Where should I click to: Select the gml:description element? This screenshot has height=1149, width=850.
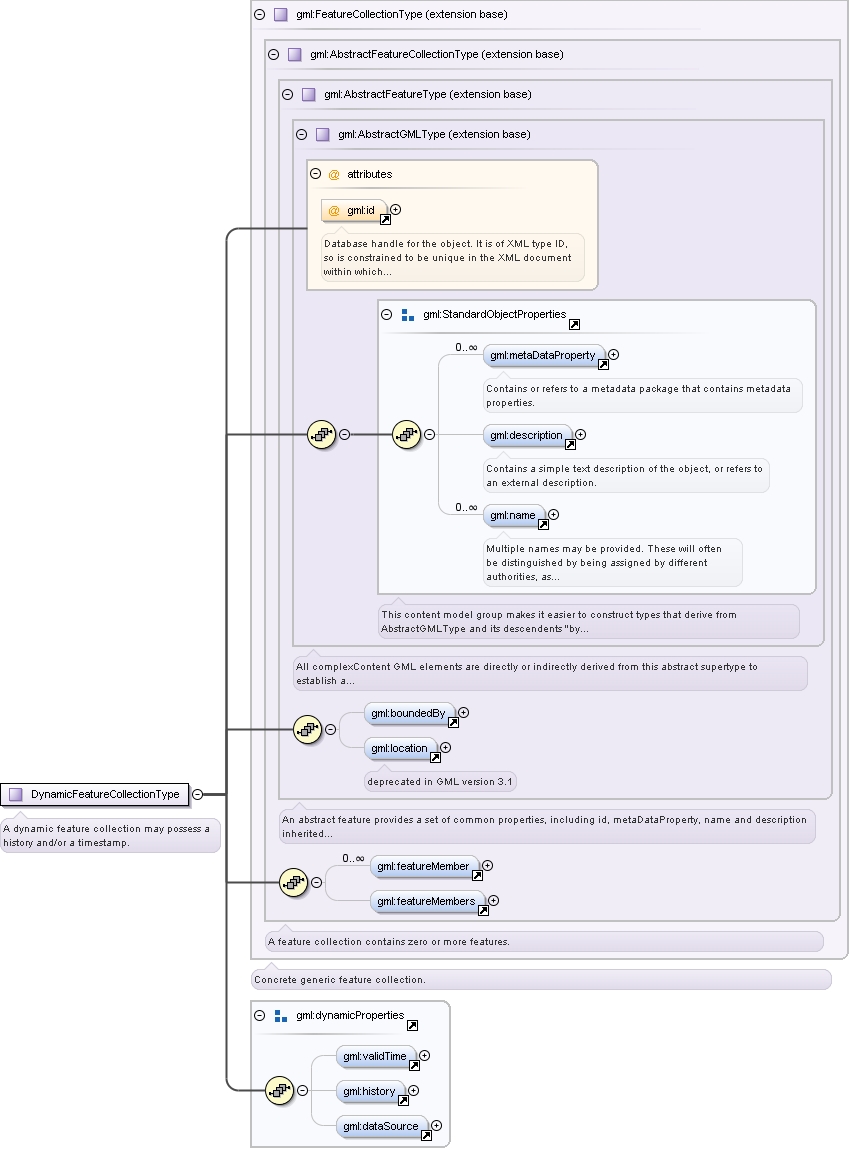[x=527, y=435]
